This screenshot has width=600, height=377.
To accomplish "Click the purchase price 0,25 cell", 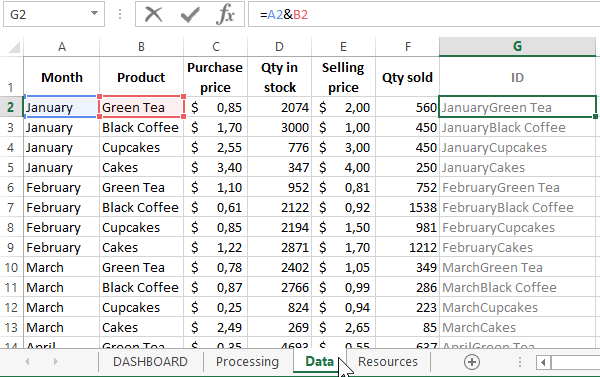I will 216,307.
